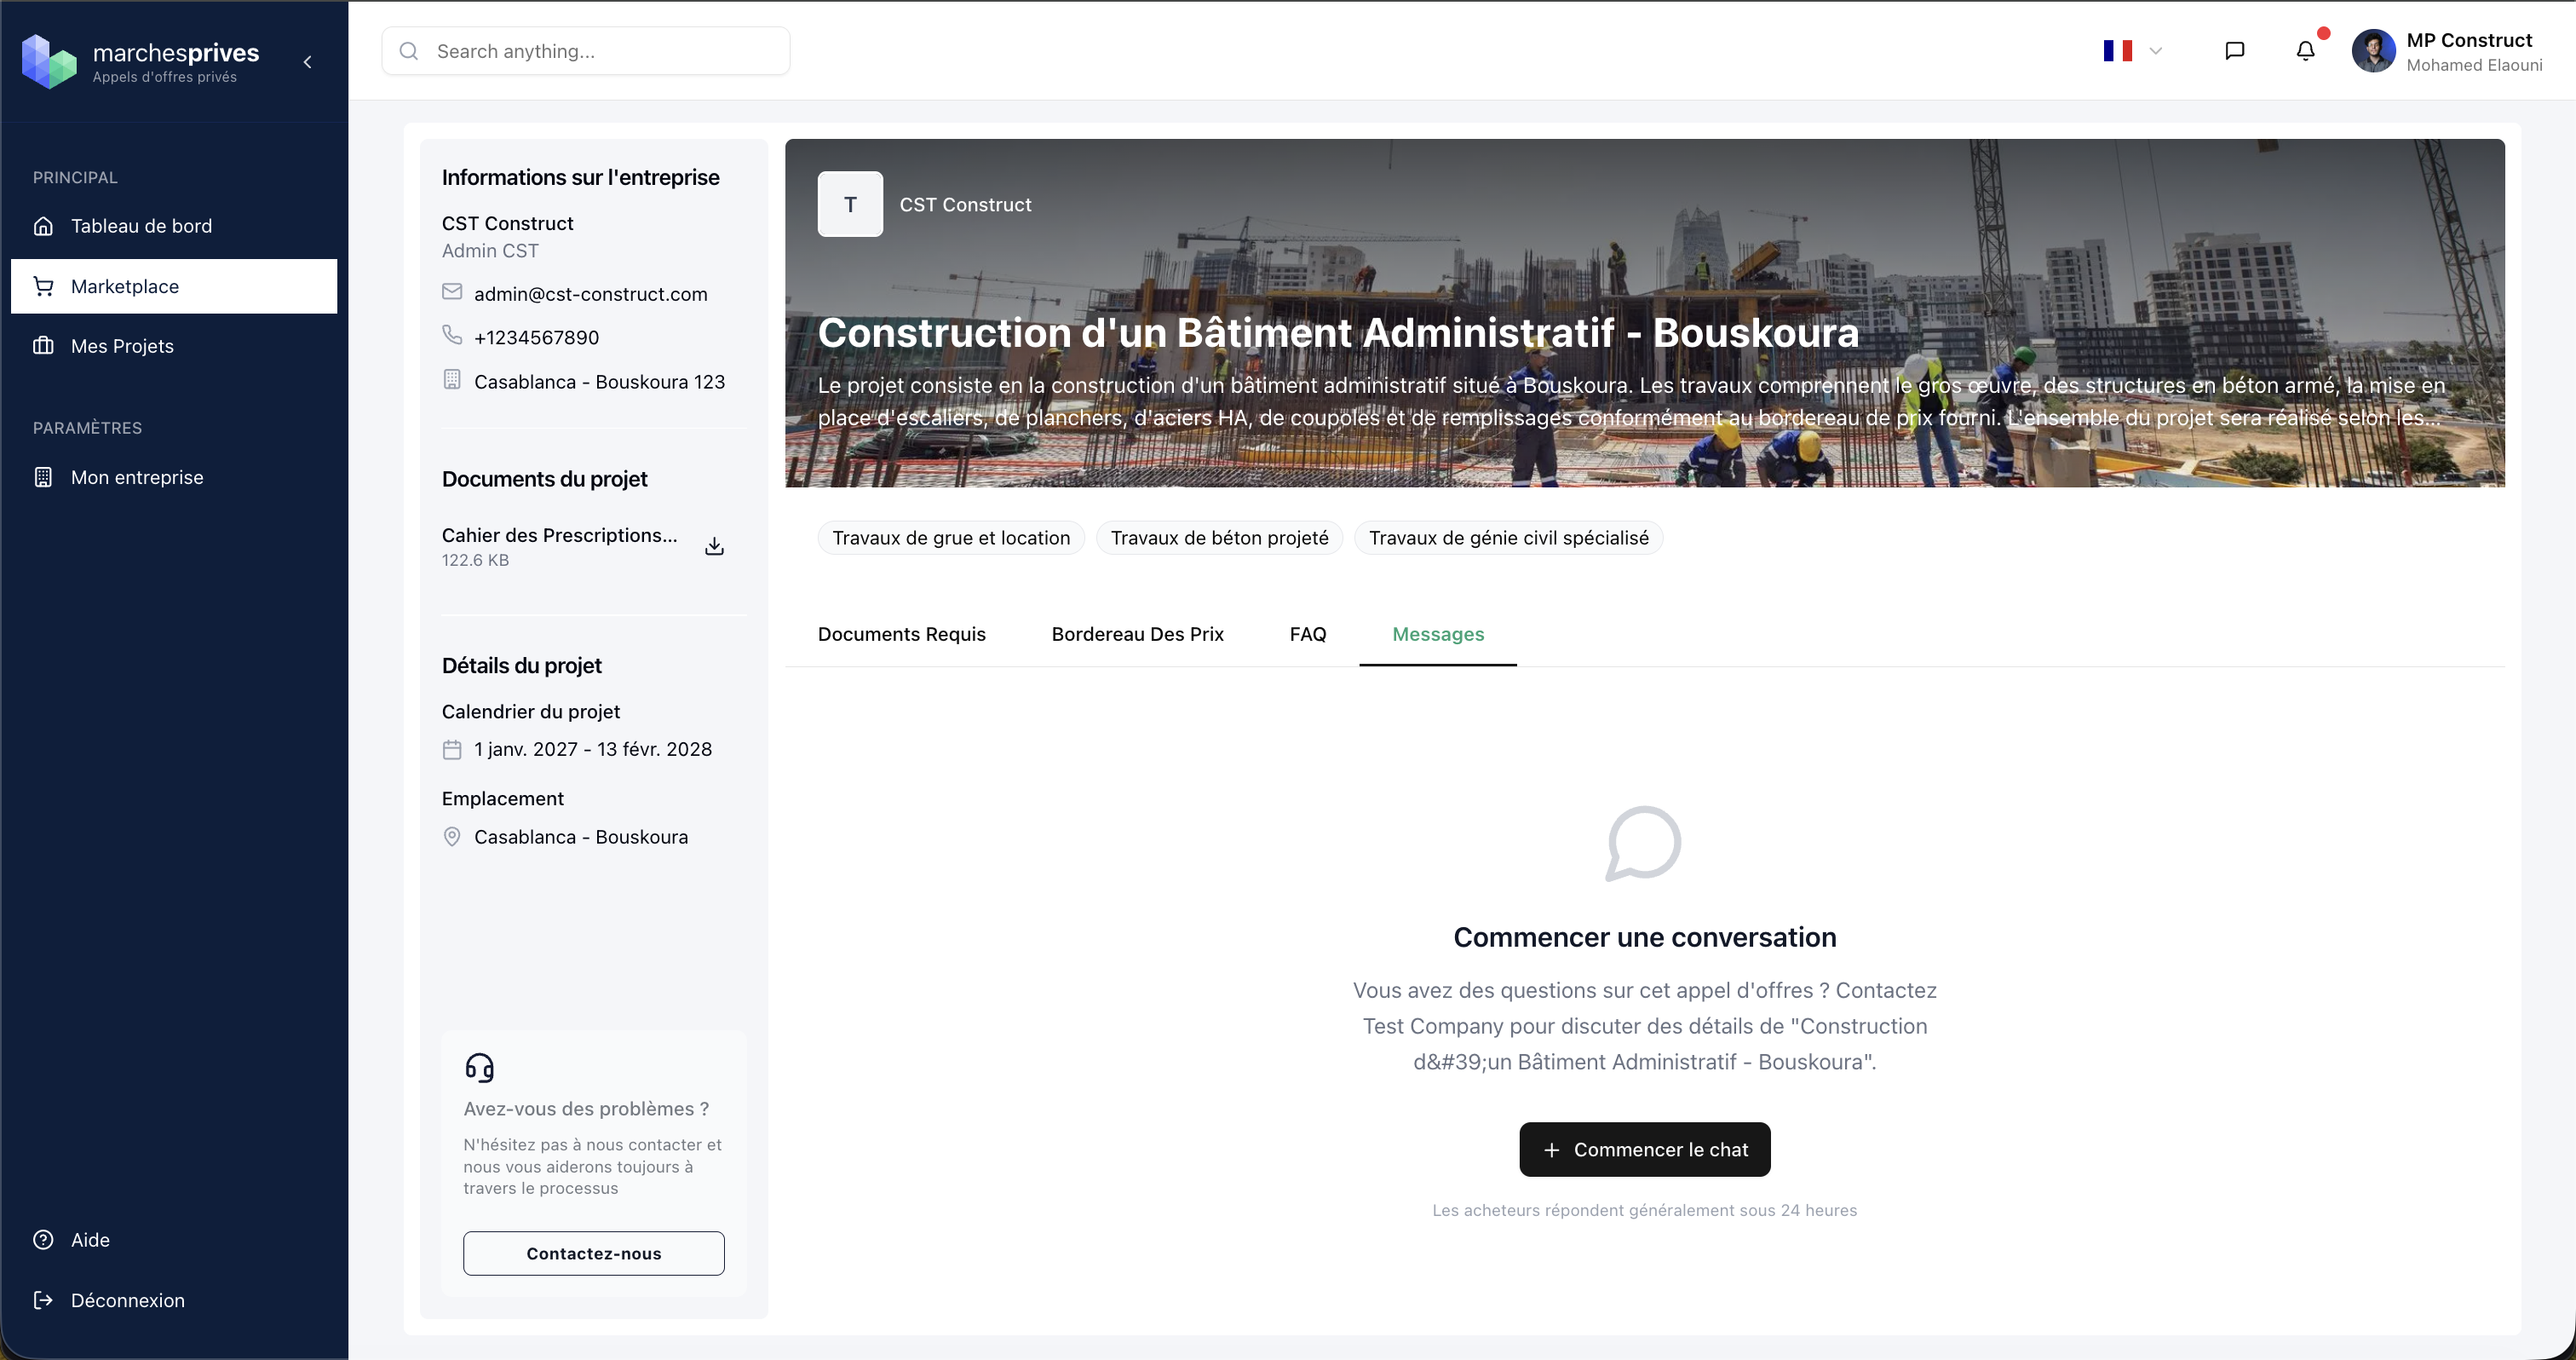The width and height of the screenshot is (2576, 1360).
Task: Click the search magnifier icon
Action: [409, 50]
